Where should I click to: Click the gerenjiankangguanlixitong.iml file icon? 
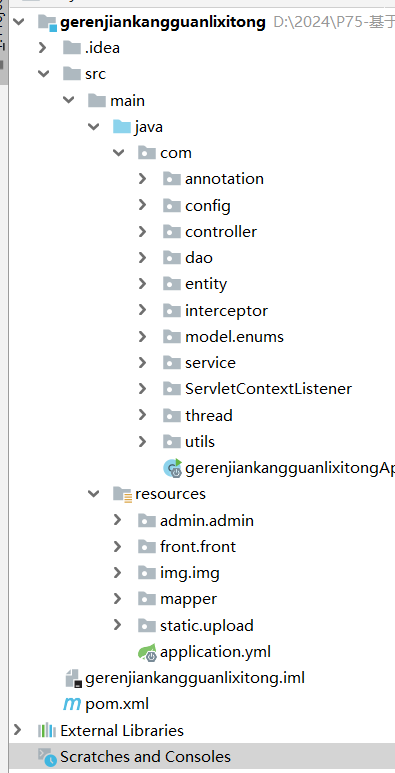pos(72,678)
